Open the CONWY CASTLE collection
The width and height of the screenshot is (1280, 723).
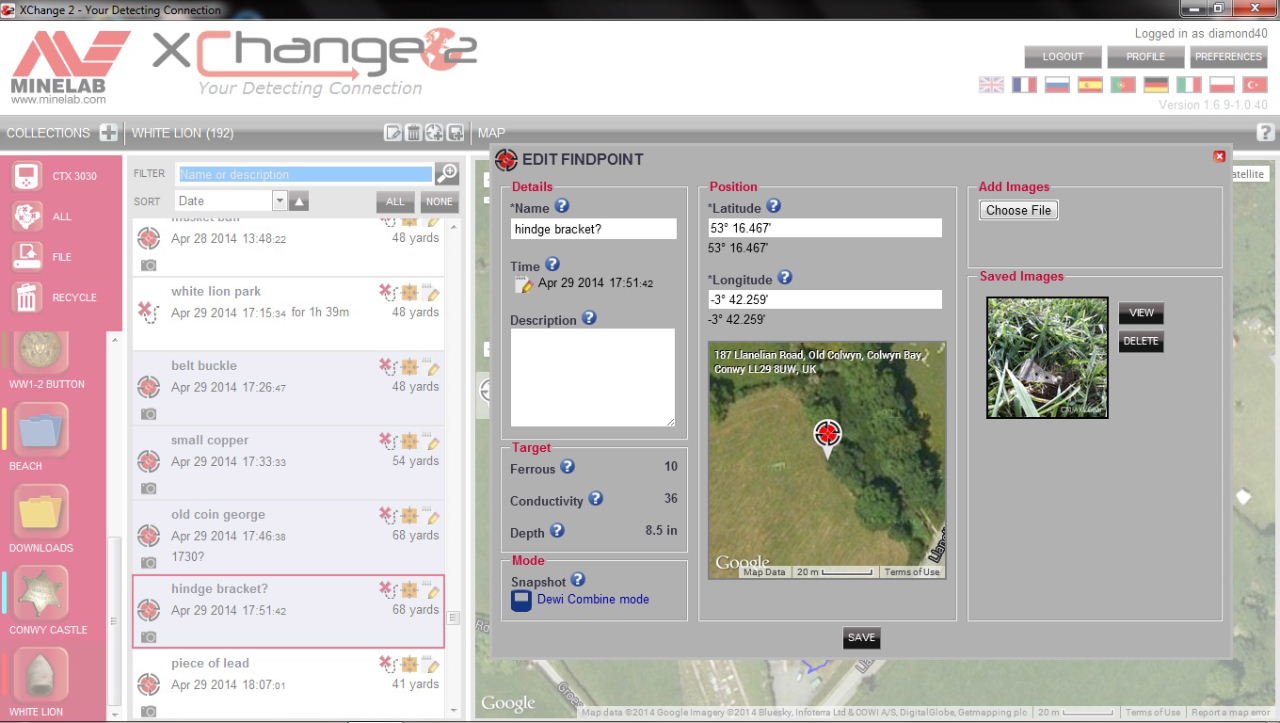42,594
